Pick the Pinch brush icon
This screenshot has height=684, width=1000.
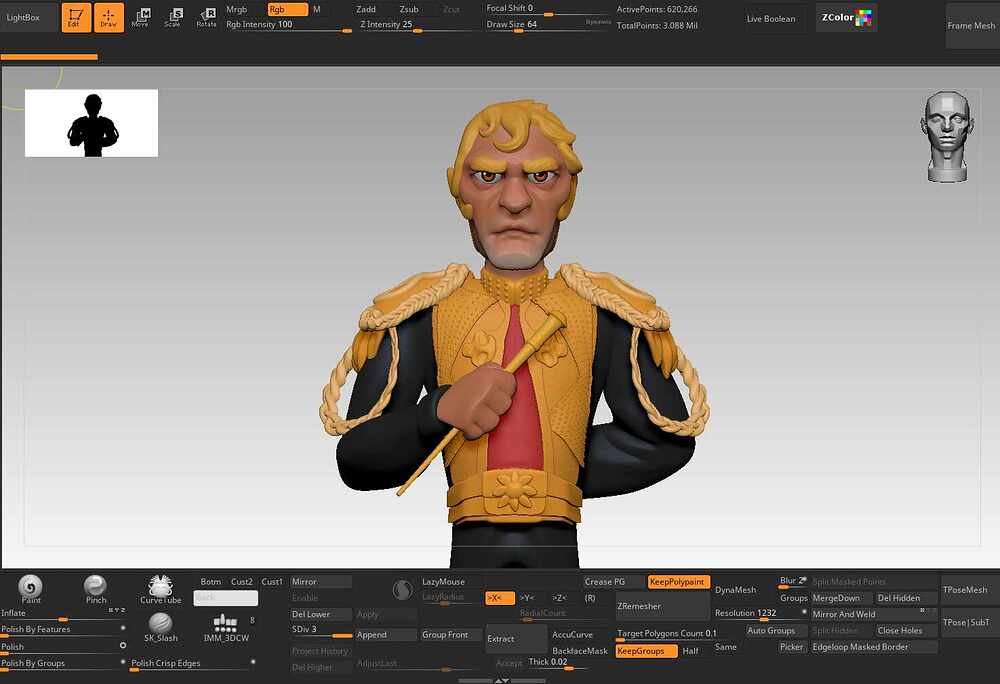pos(95,590)
